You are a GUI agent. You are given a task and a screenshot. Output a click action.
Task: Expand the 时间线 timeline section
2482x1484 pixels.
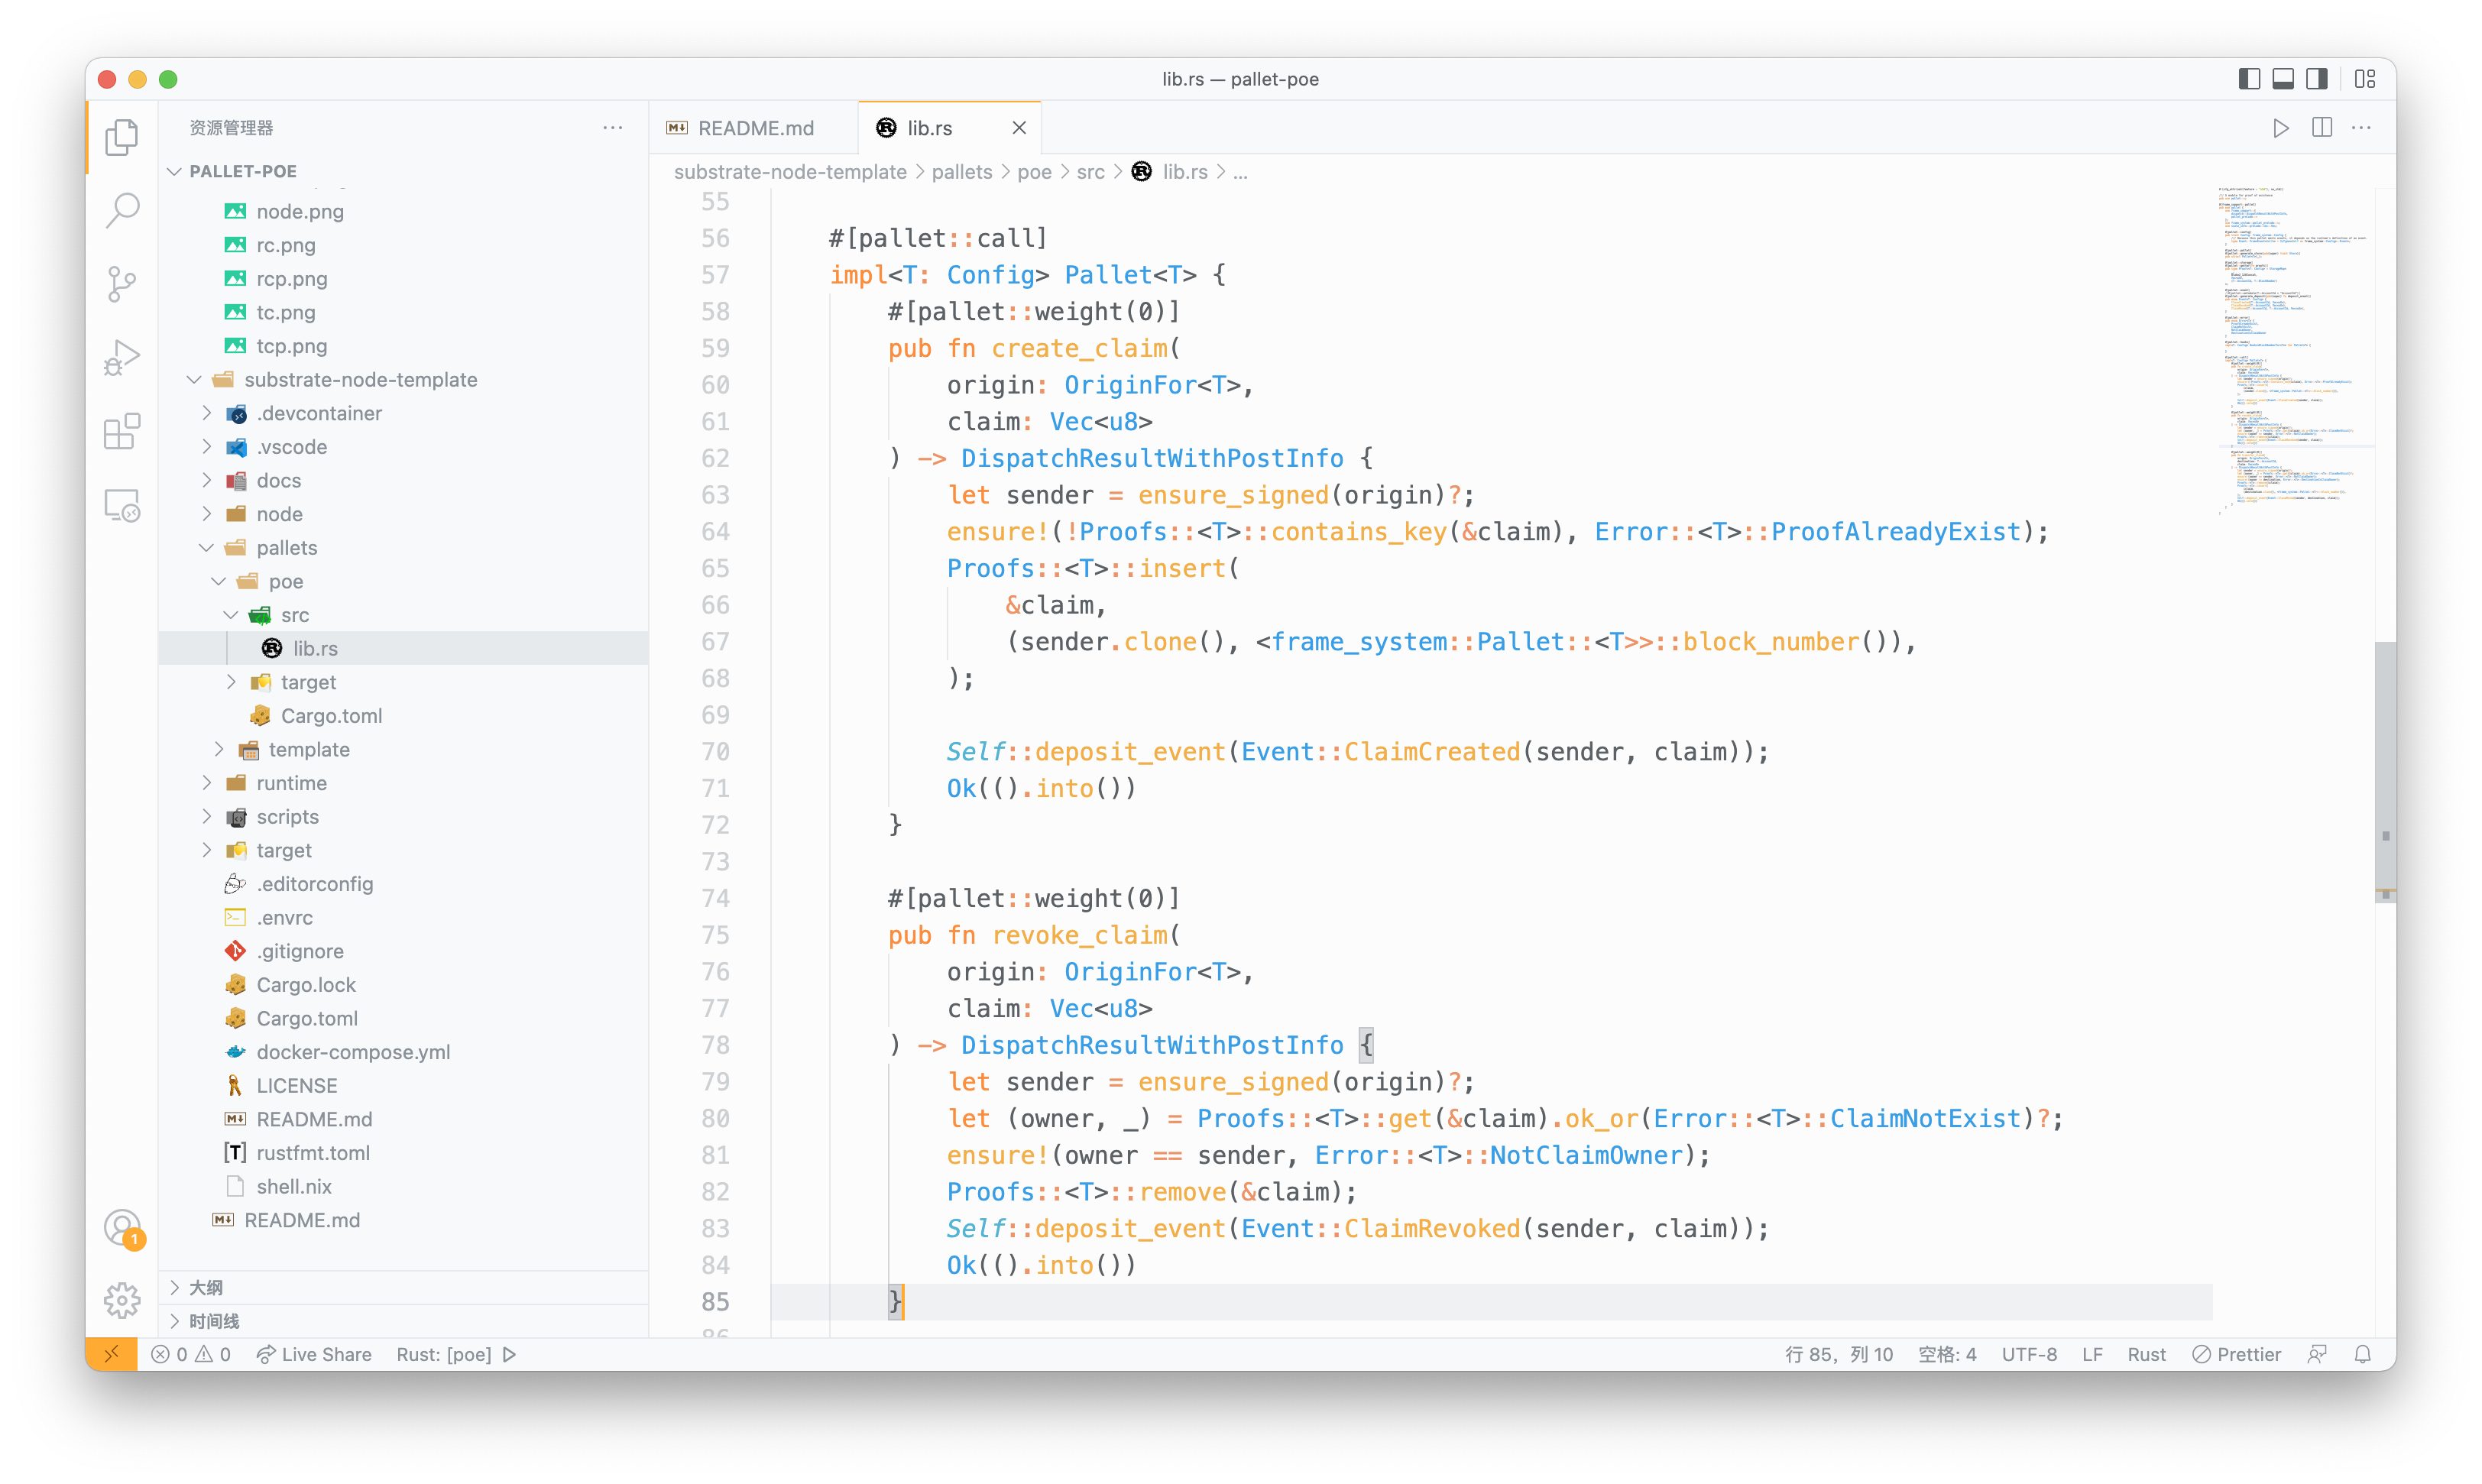point(403,1321)
